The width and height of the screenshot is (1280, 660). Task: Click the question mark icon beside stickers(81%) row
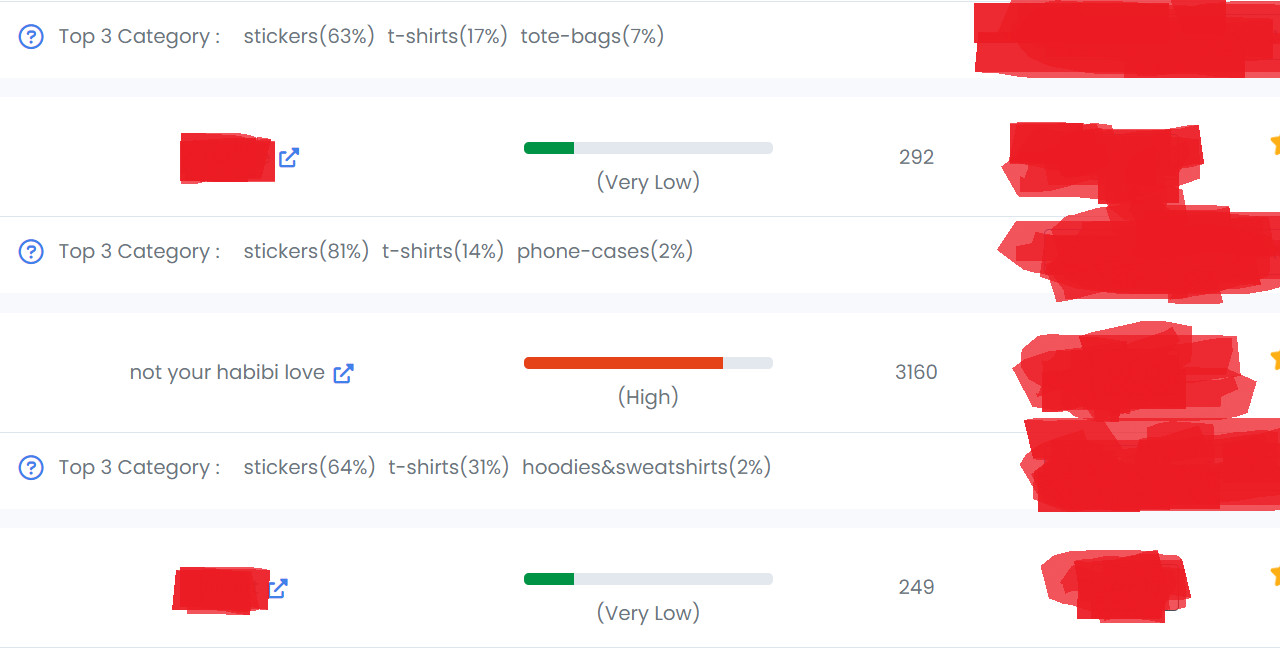(32, 252)
